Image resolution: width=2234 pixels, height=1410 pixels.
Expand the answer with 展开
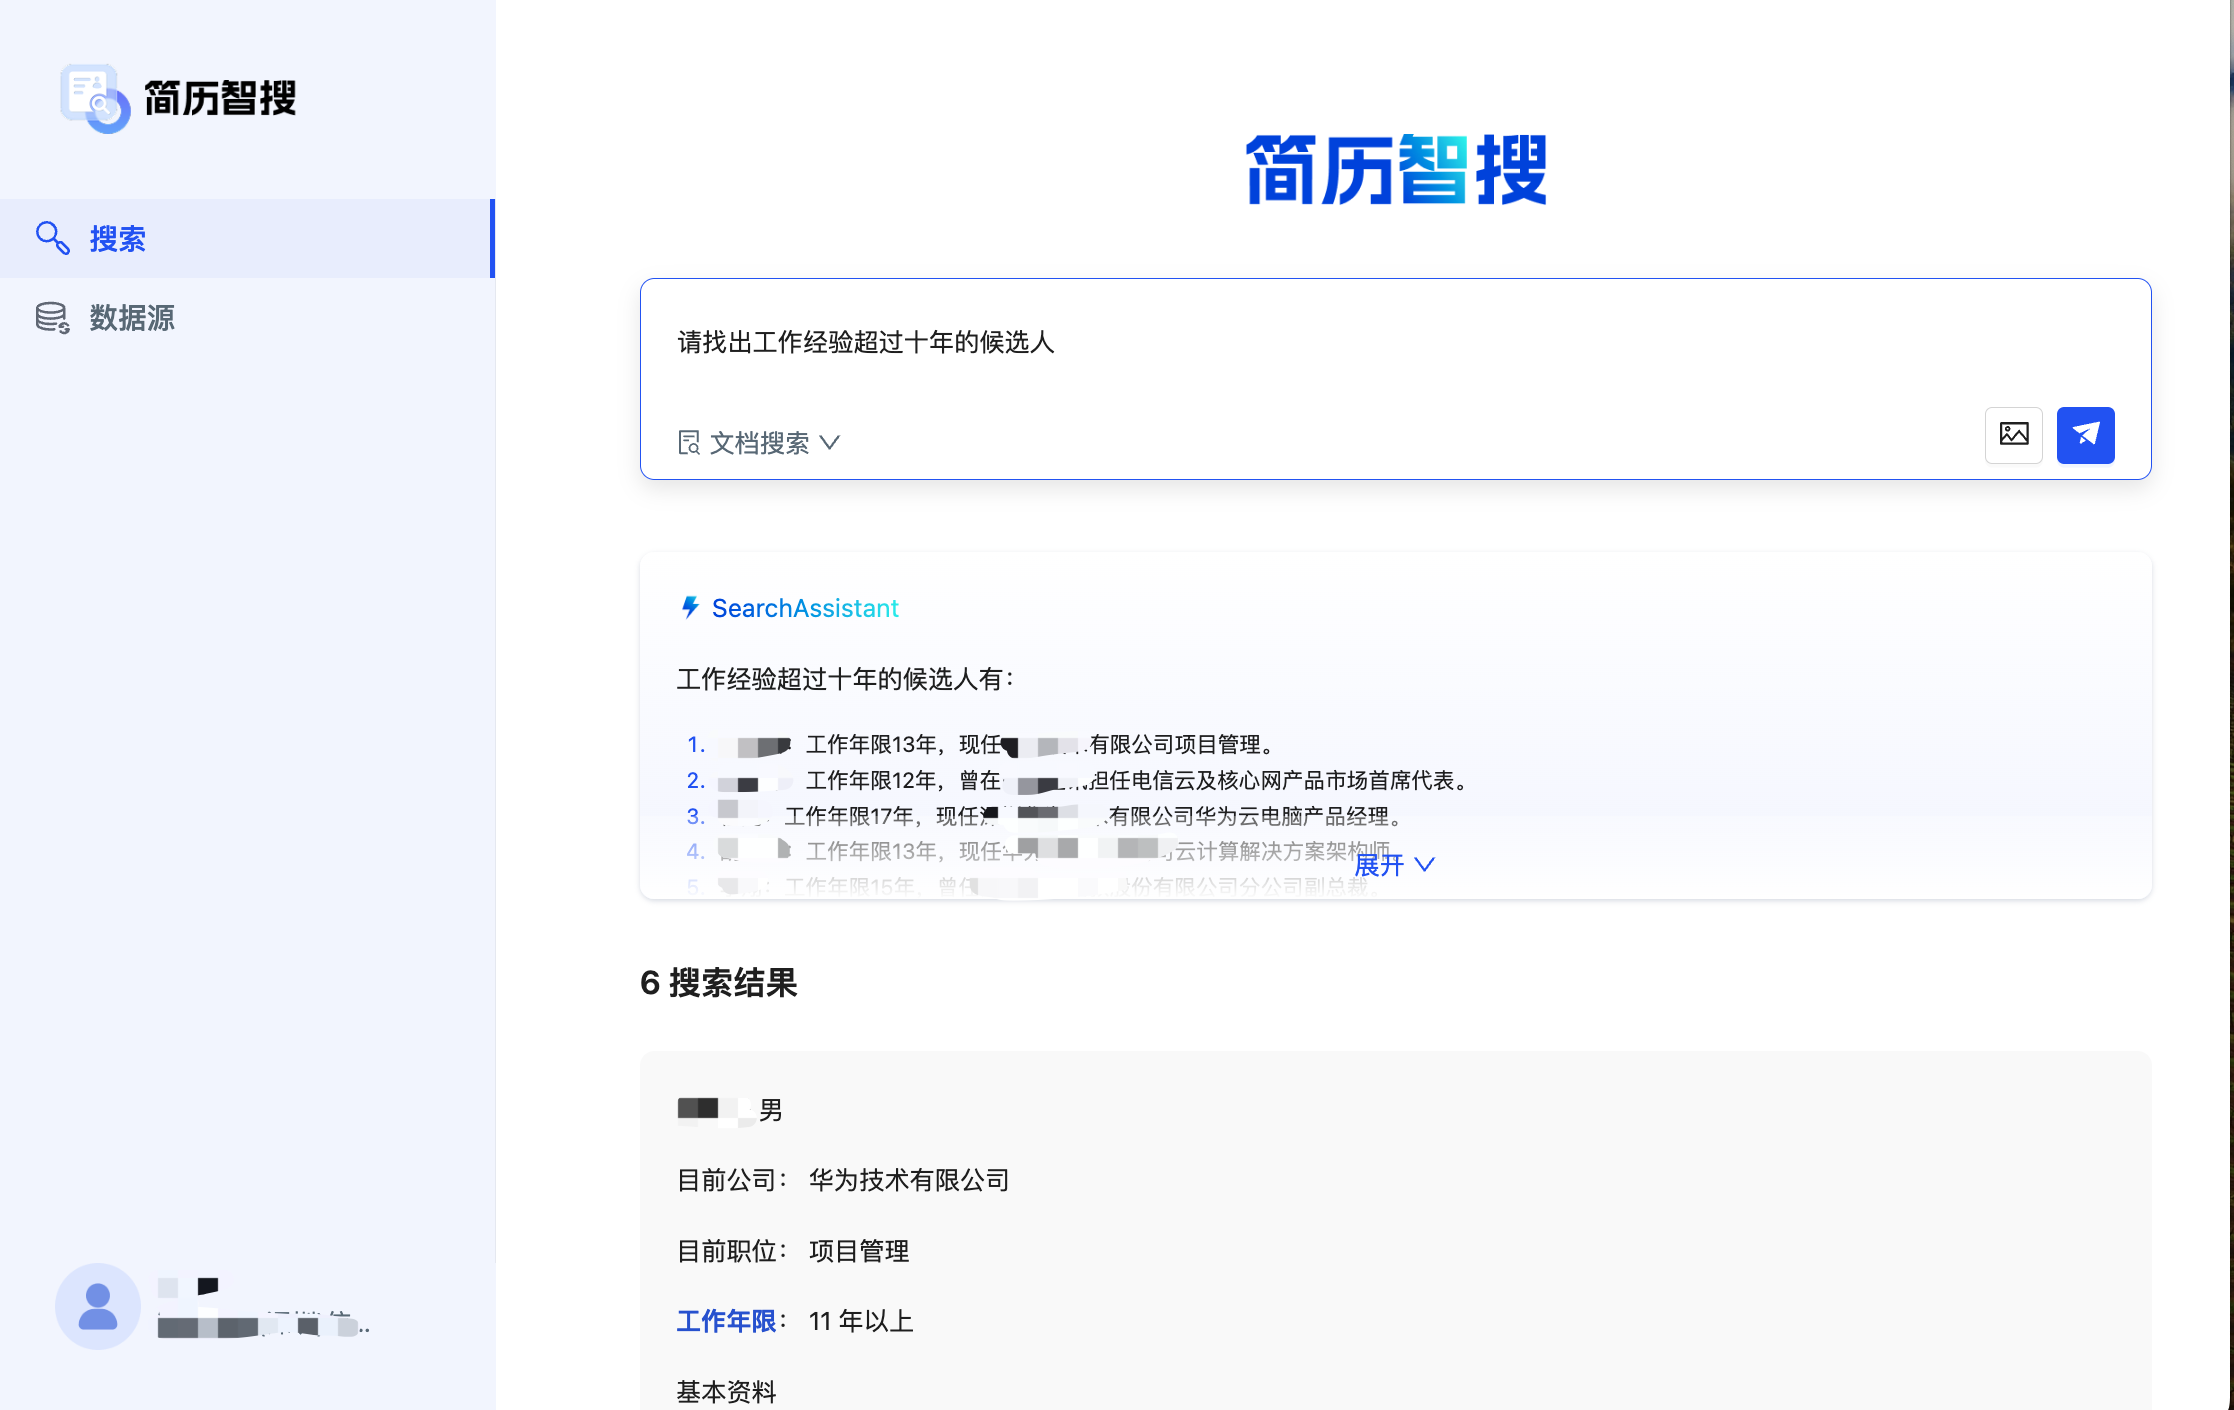1379,865
